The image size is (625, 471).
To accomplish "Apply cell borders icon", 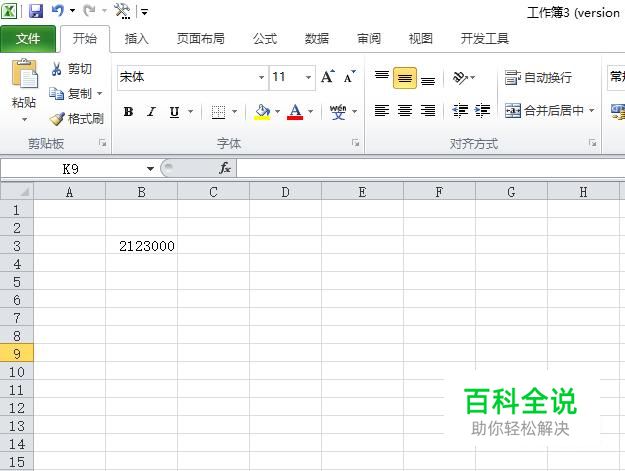I will coord(218,112).
